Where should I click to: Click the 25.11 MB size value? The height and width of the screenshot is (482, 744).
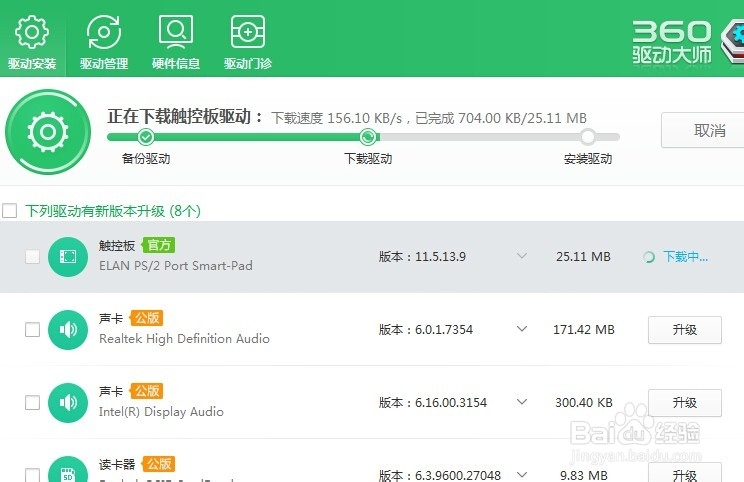pos(583,257)
